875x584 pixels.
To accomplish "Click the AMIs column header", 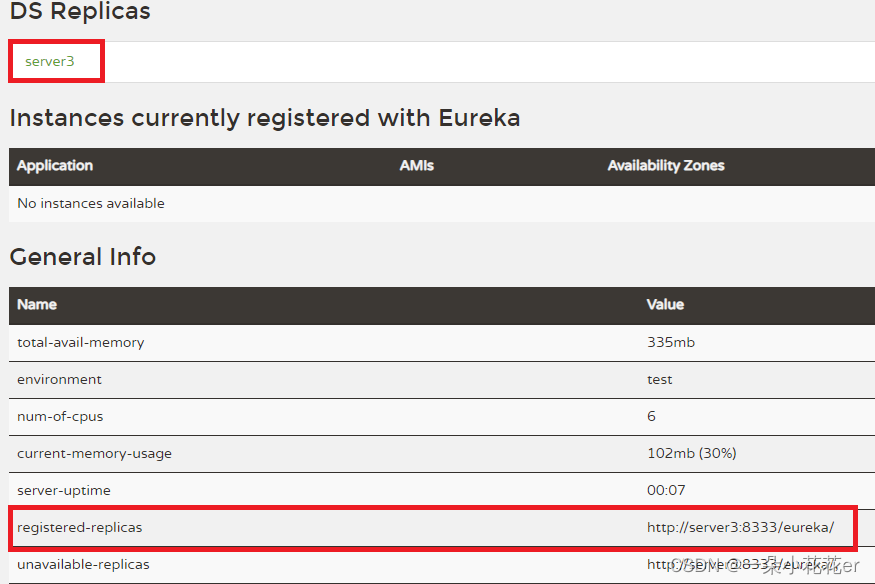I will point(416,166).
